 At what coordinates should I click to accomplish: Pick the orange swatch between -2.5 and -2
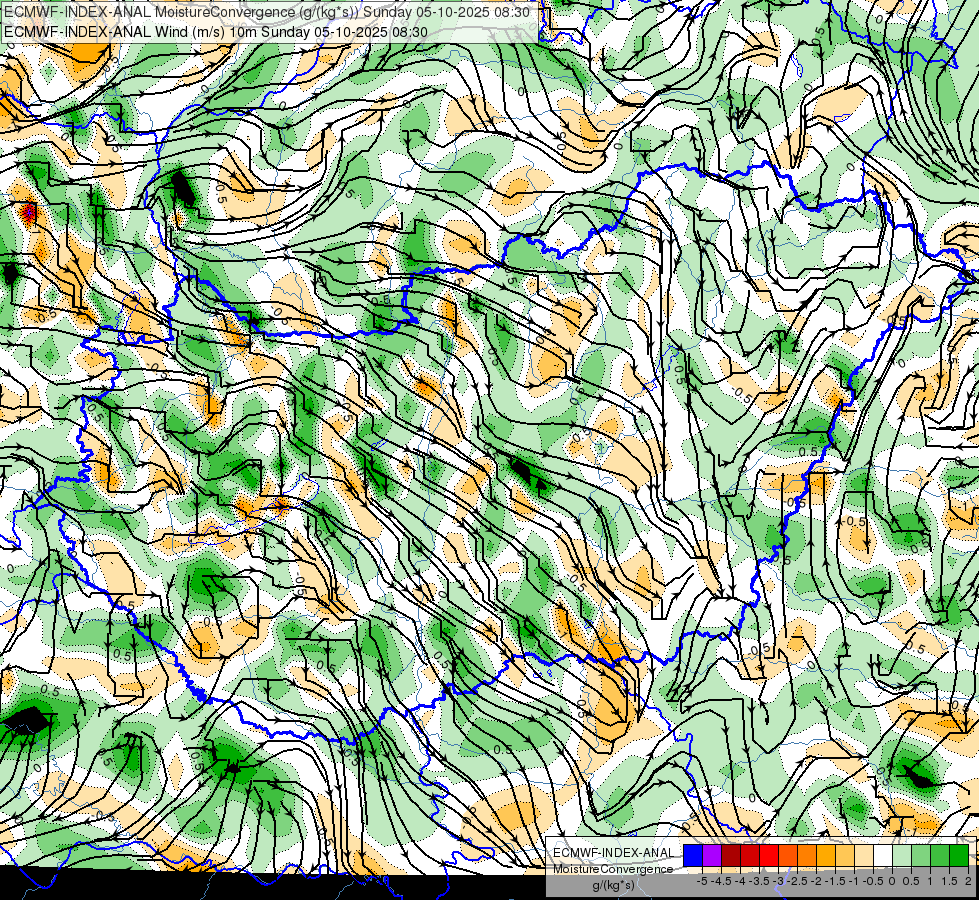(x=807, y=856)
